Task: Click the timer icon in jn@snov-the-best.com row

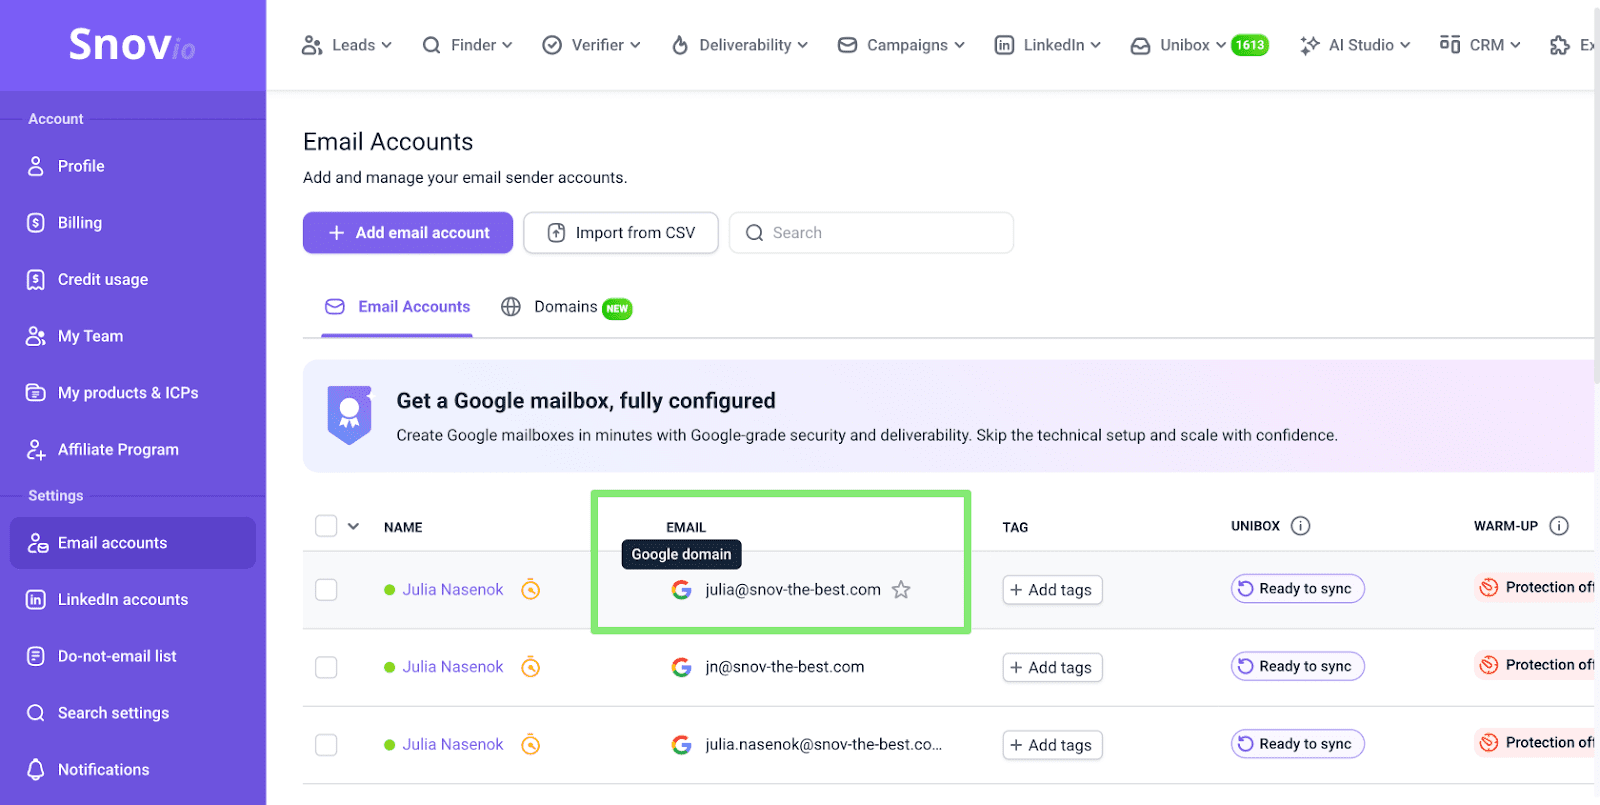Action: click(x=531, y=667)
